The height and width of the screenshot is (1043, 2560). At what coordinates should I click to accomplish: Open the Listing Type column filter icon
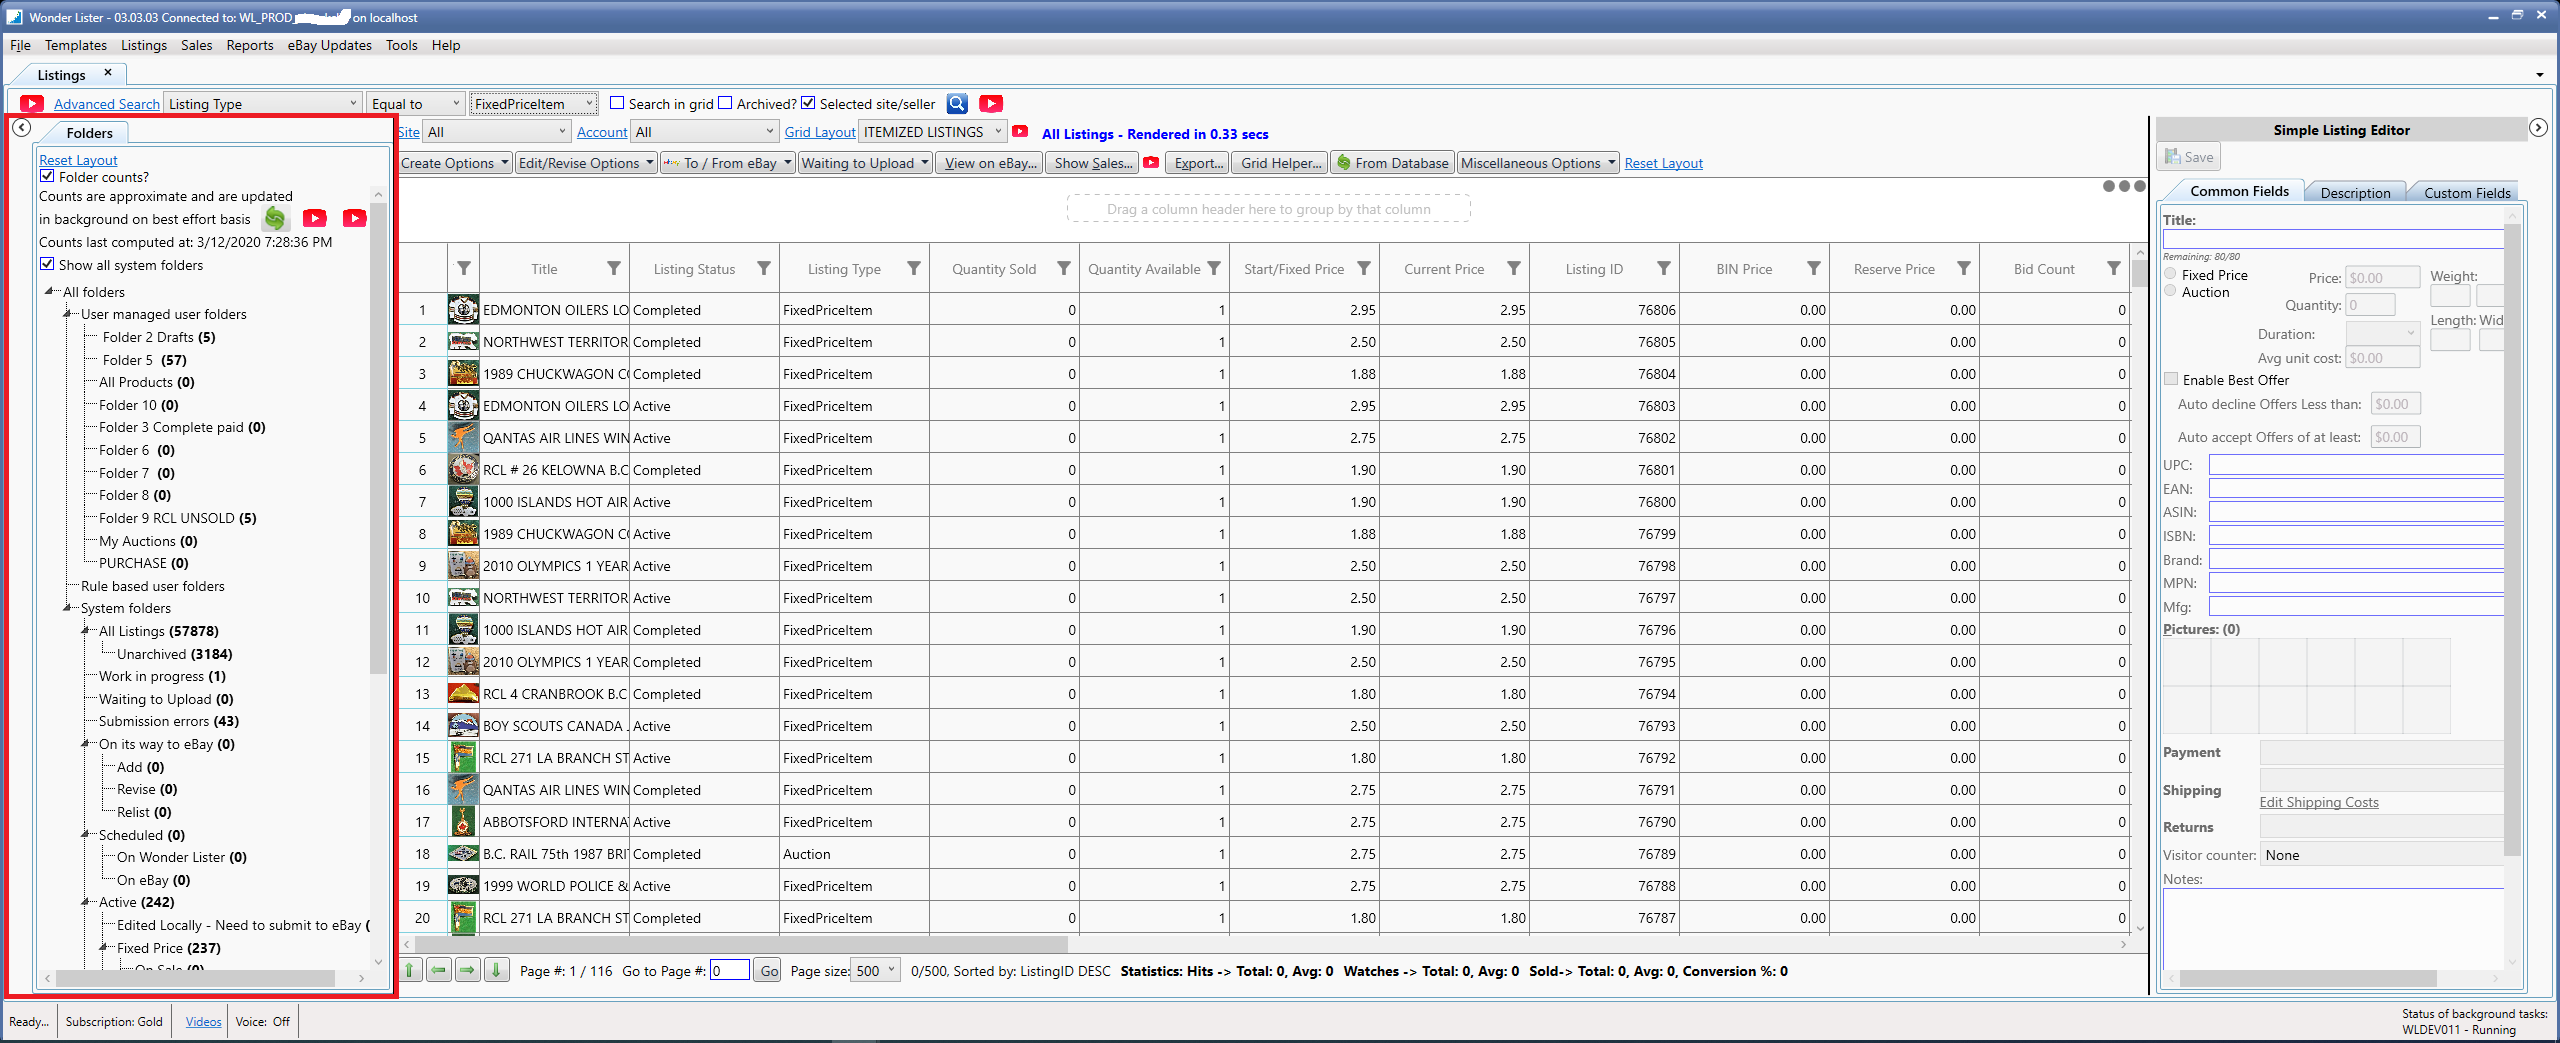pos(914,268)
